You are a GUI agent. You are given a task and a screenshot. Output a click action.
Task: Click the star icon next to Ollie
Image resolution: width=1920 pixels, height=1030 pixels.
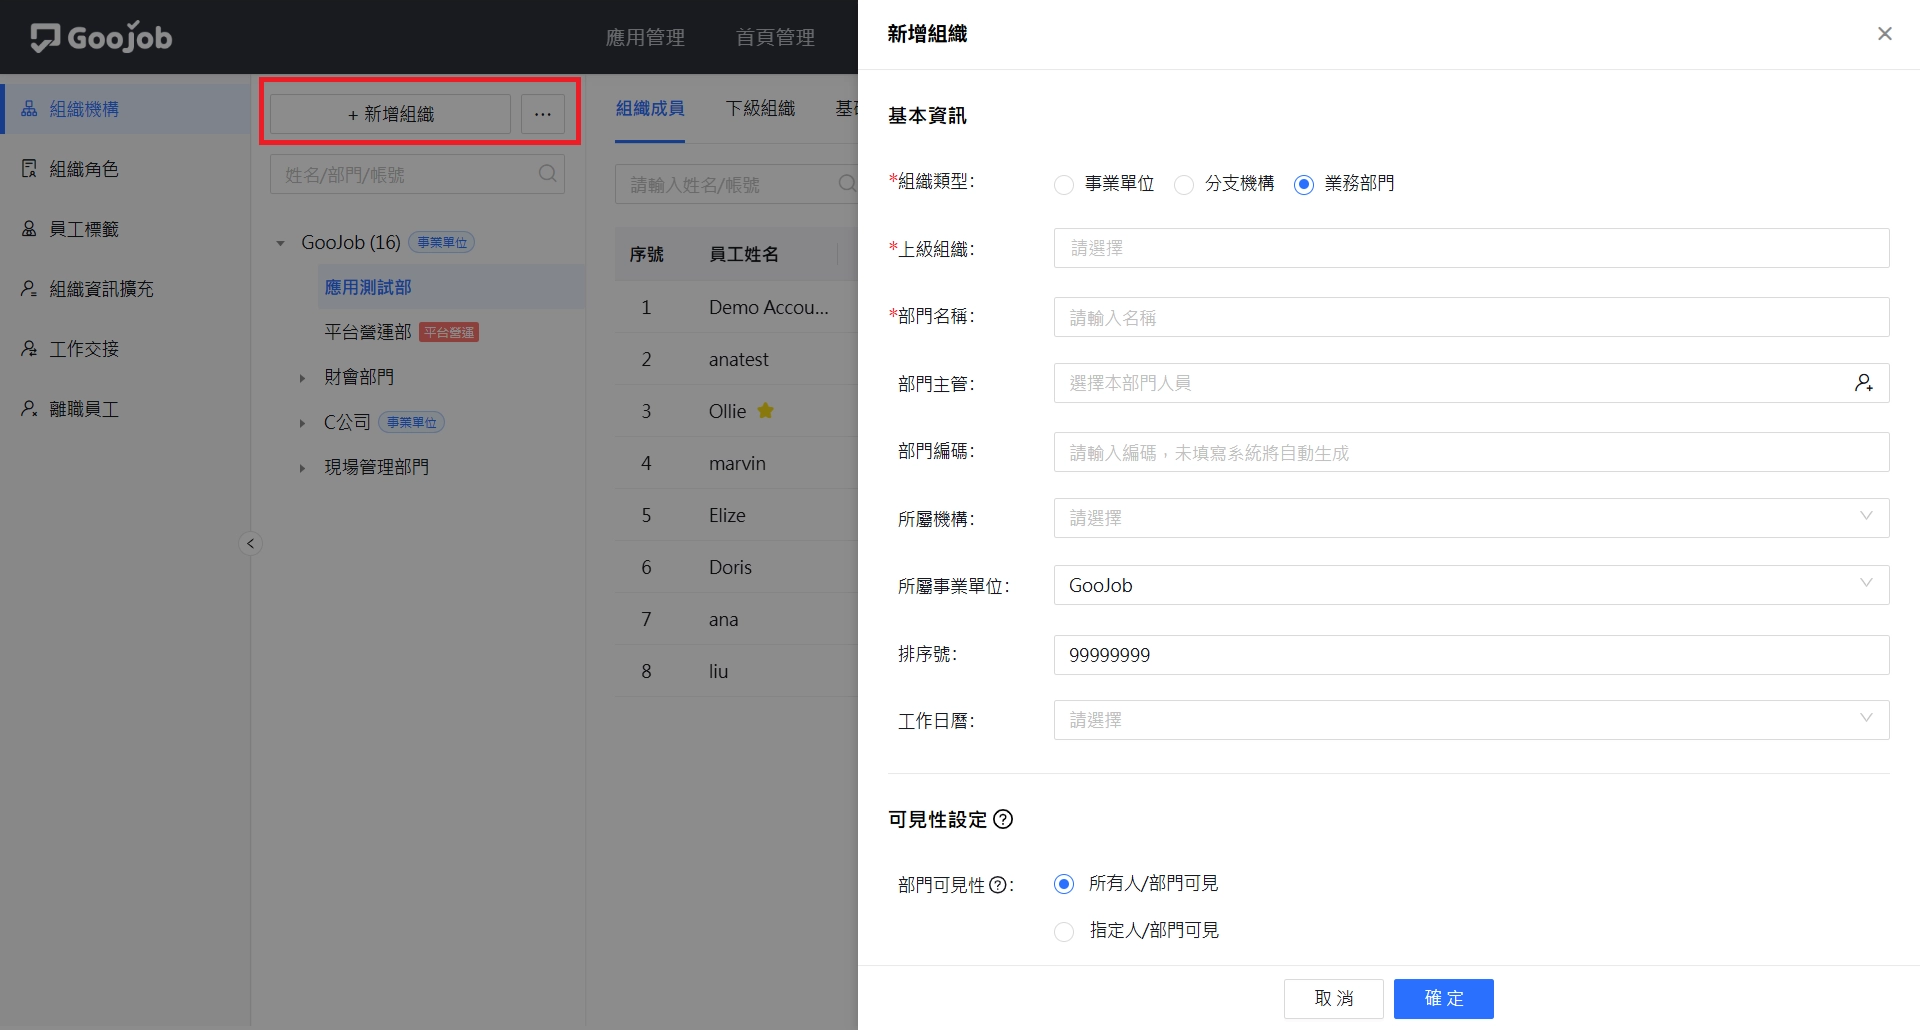coord(766,411)
